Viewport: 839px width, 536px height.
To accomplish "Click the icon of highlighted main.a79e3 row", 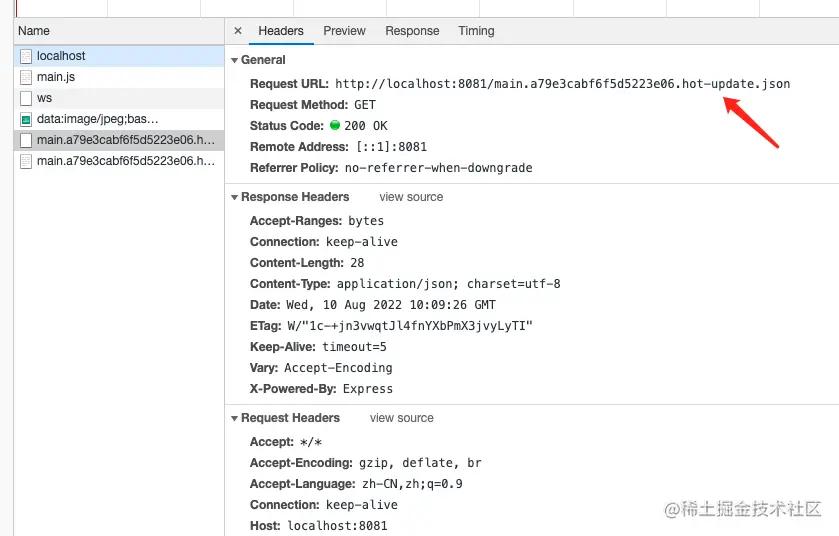I will click(26, 140).
